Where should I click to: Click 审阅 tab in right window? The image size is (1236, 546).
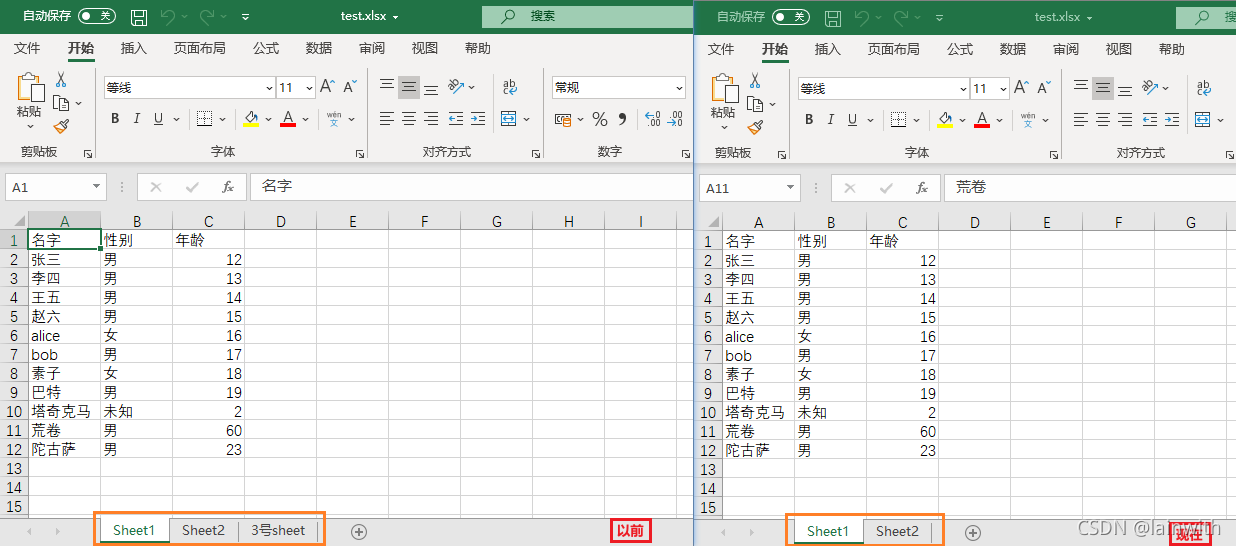1066,49
